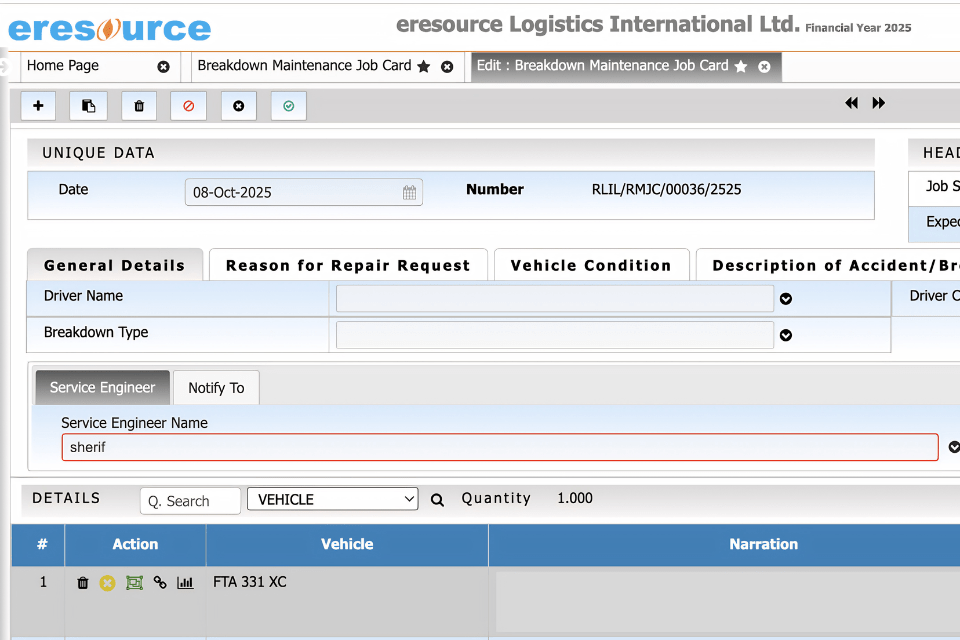
Task: Close the Breakdown Maintenance Job Card tab
Action: 448,67
